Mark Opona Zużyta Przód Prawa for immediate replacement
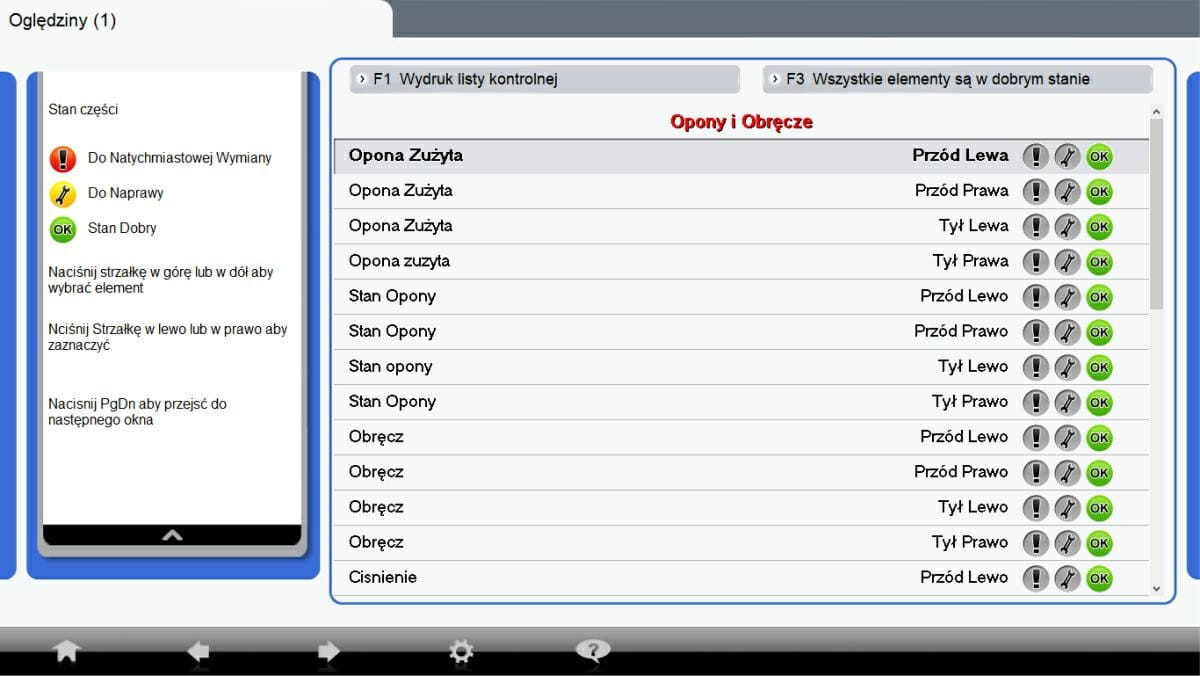 point(1036,191)
